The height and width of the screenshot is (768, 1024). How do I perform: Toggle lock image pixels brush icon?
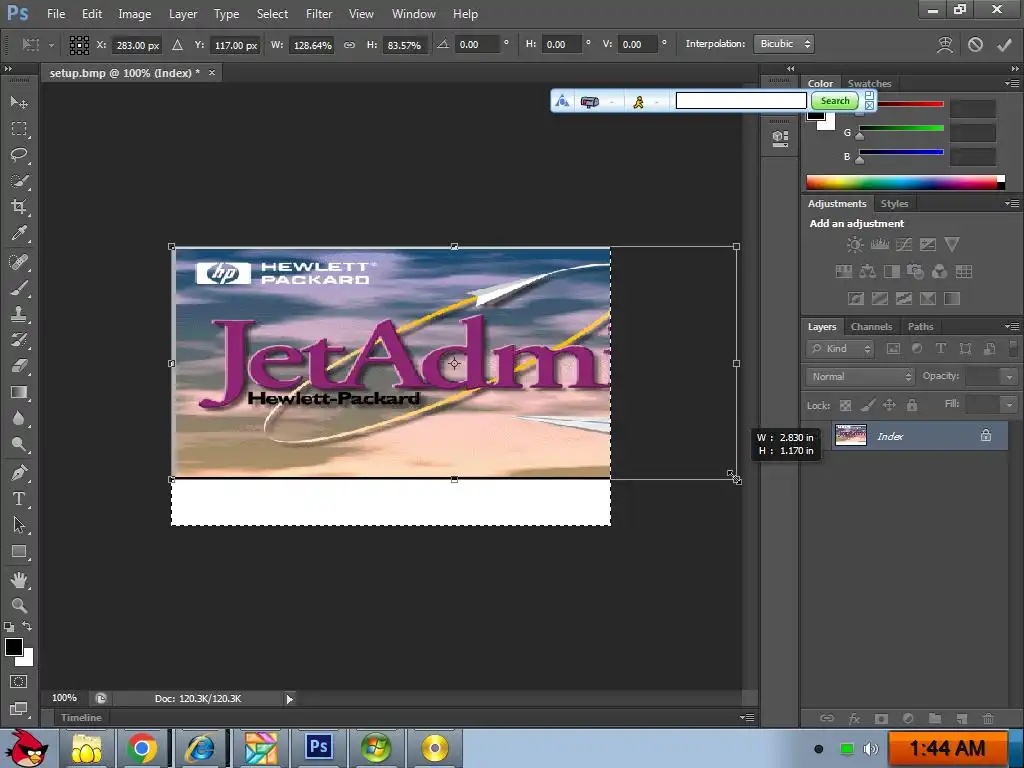(867, 406)
